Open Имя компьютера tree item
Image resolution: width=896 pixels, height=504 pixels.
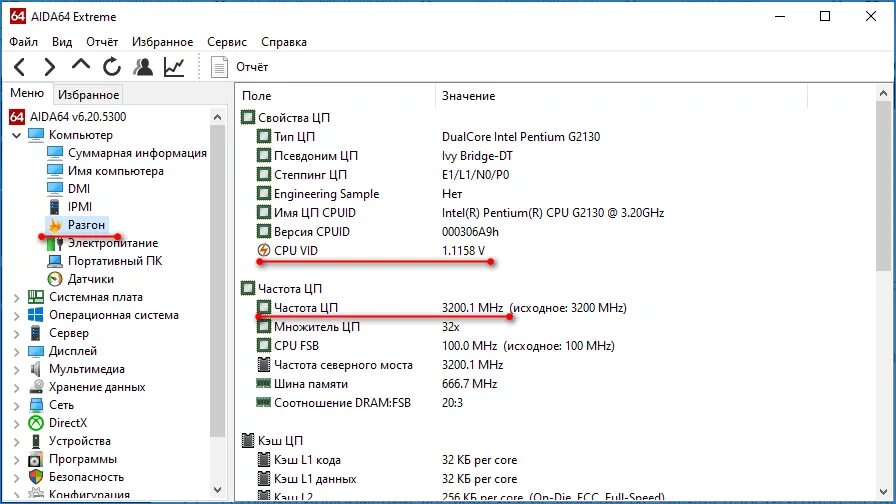coord(115,171)
